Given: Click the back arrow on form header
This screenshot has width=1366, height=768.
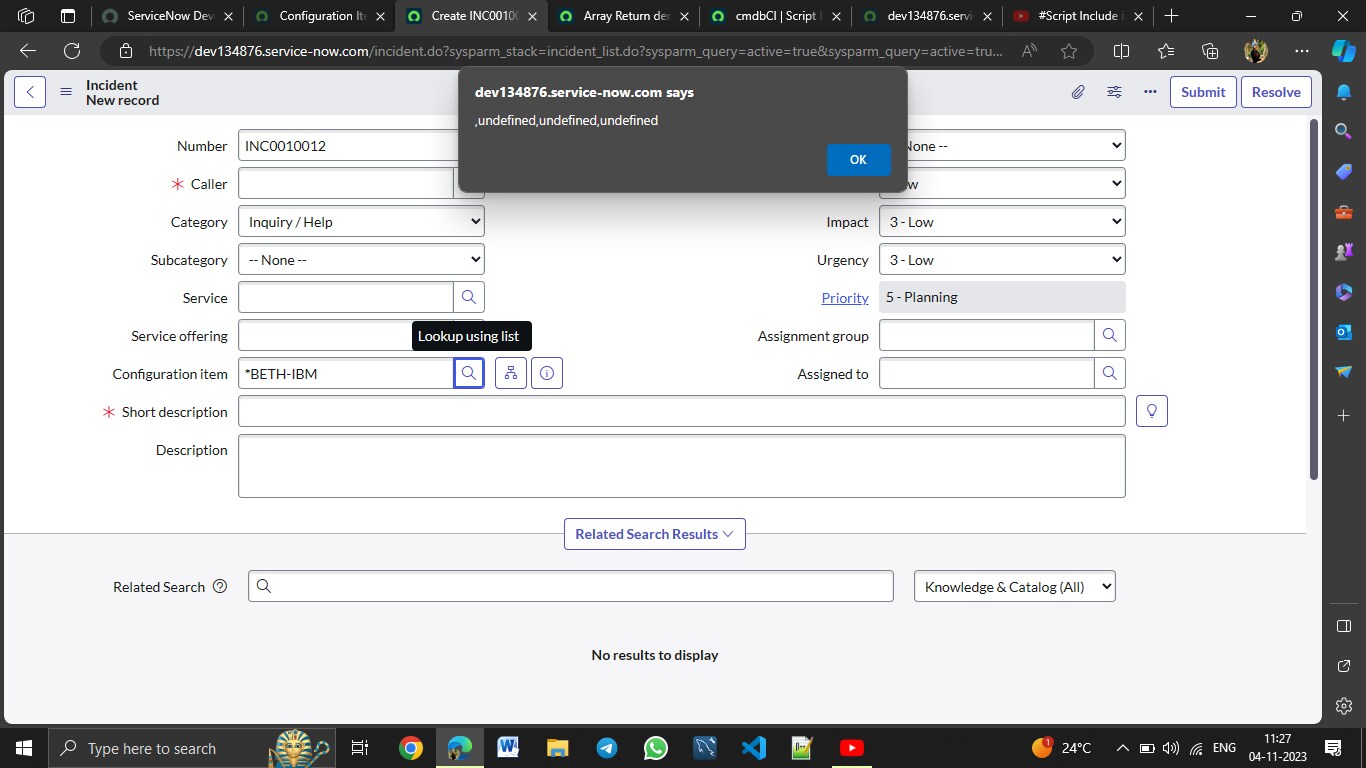Looking at the screenshot, I should [30, 92].
